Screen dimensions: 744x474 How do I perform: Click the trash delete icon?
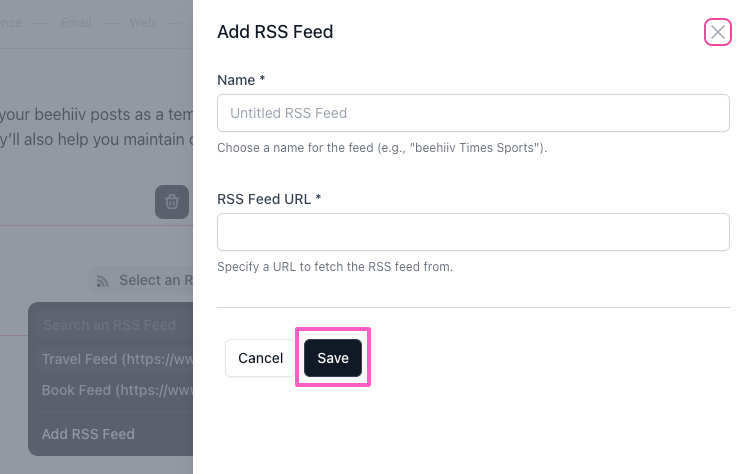coord(172,202)
